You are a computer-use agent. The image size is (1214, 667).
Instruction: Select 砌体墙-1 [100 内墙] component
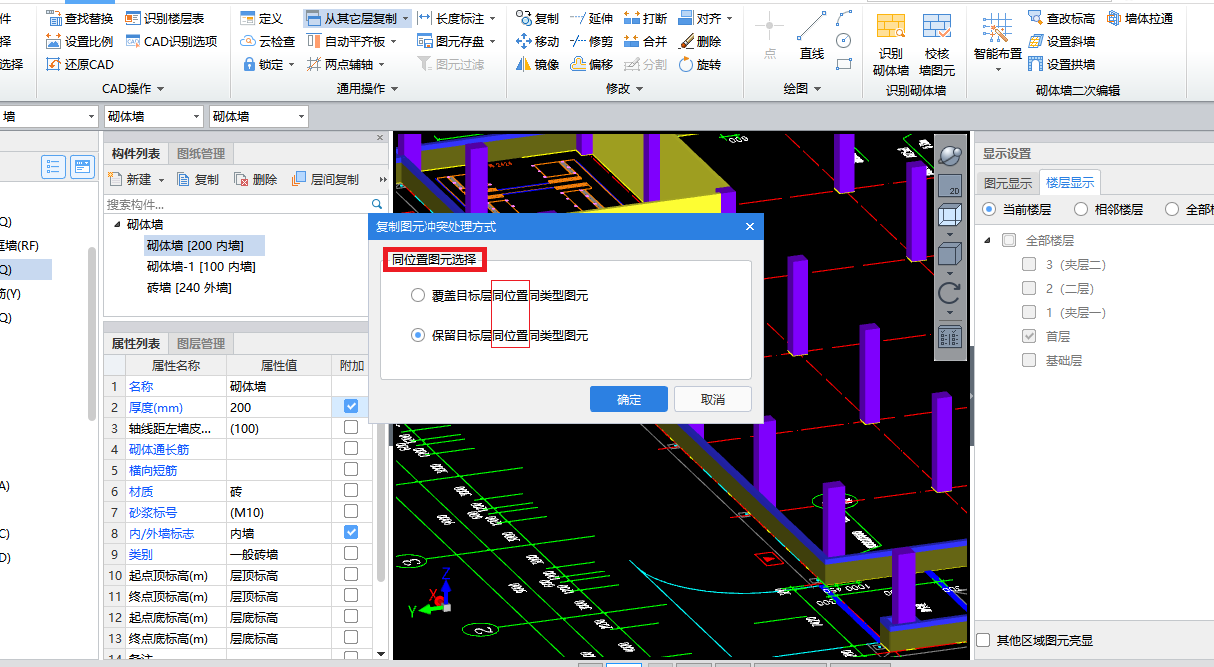201,267
